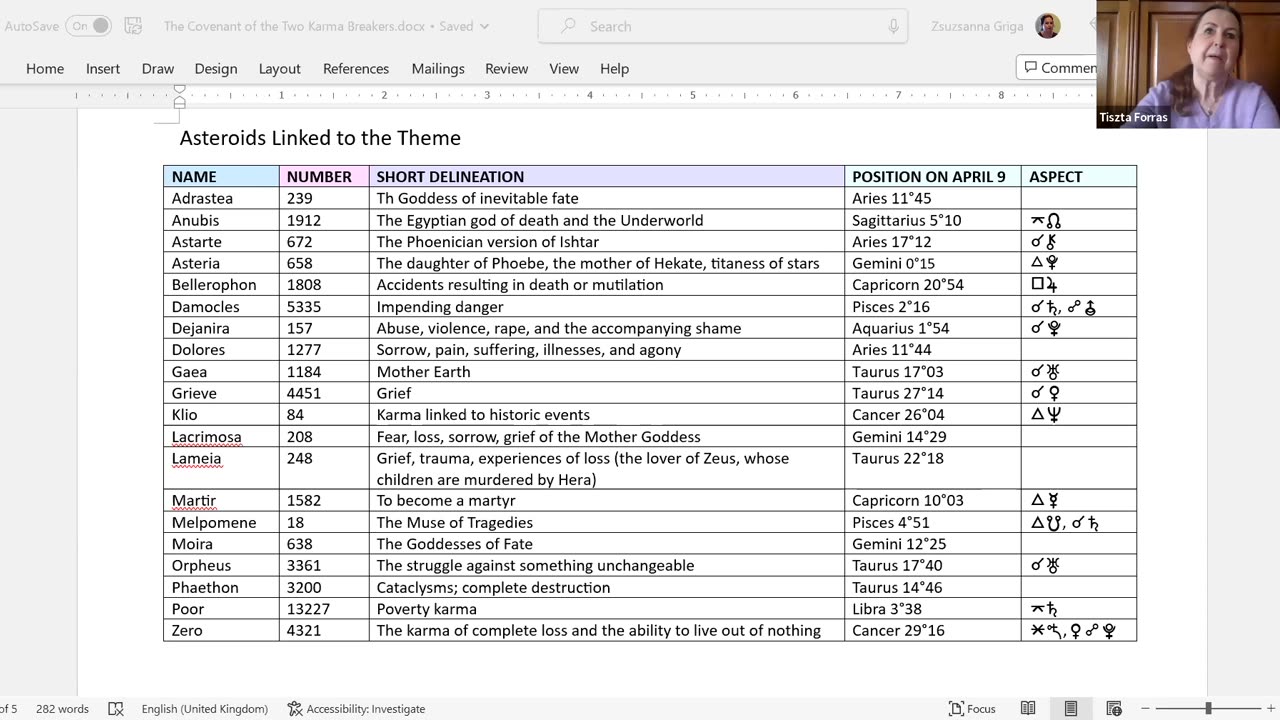Toggle the AutoSave switch

click(88, 26)
